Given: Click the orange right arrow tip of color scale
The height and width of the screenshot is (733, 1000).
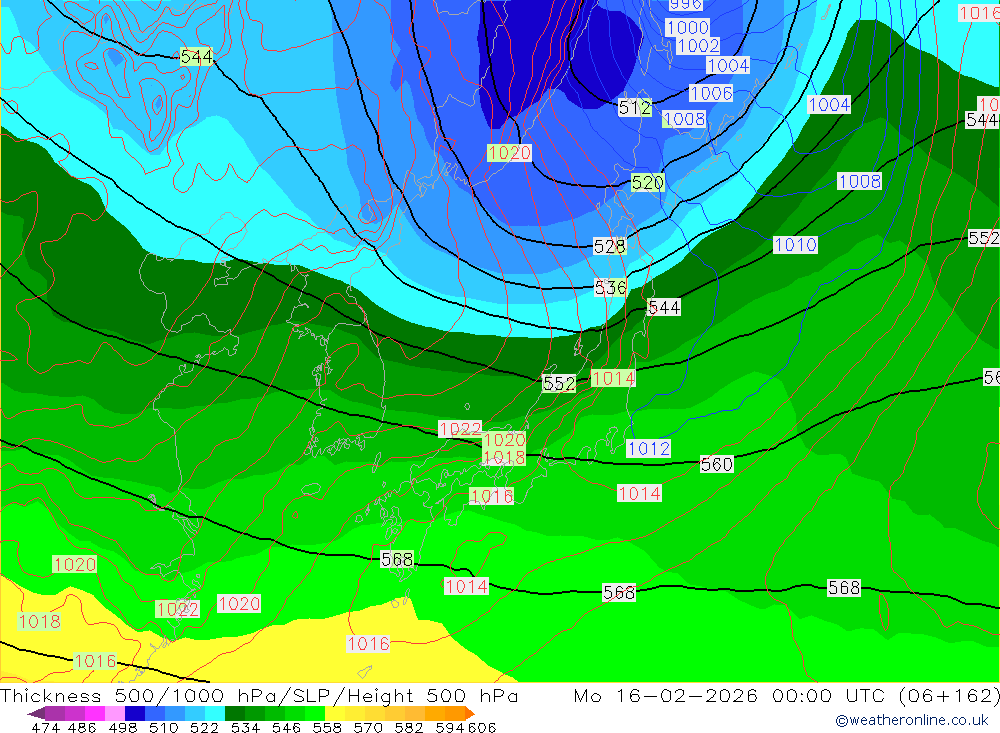Looking at the screenshot, I should 470,713.
